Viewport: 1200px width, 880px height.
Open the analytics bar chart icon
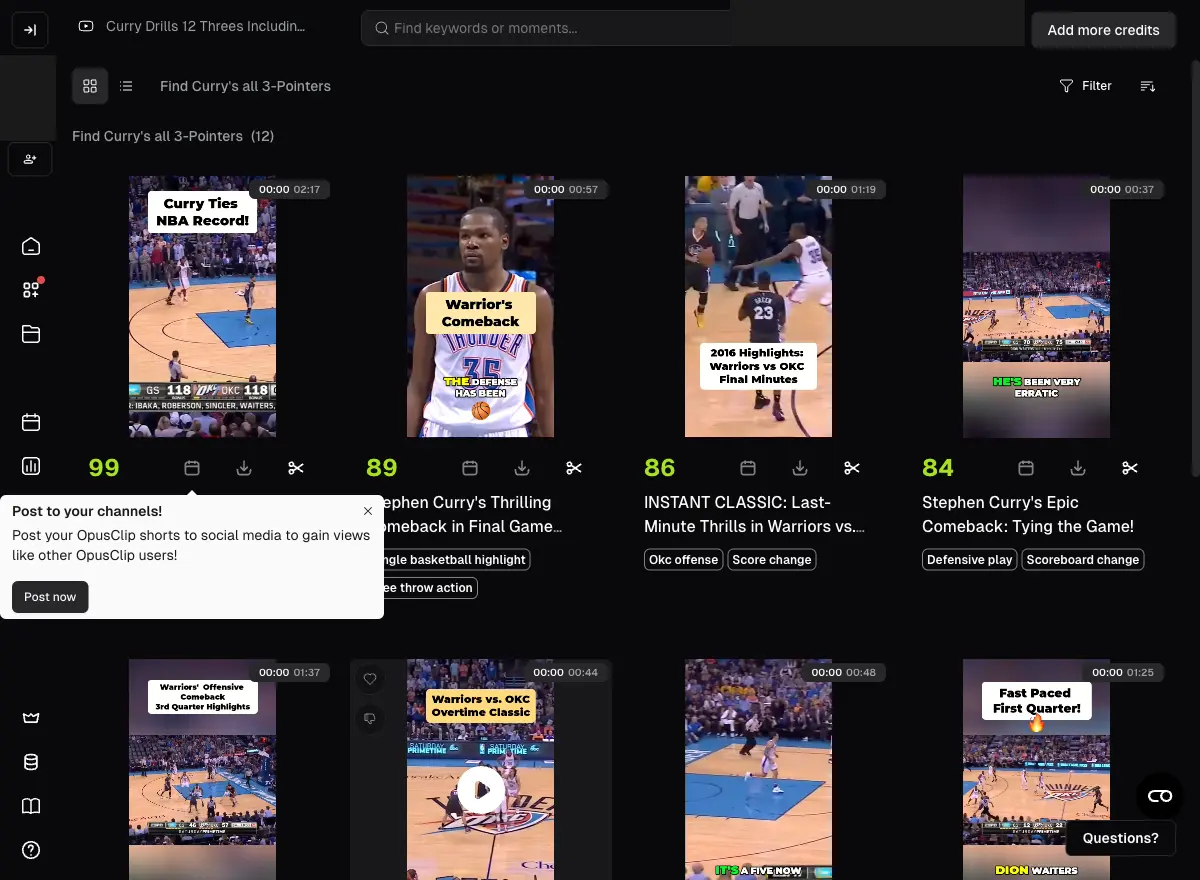point(31,466)
